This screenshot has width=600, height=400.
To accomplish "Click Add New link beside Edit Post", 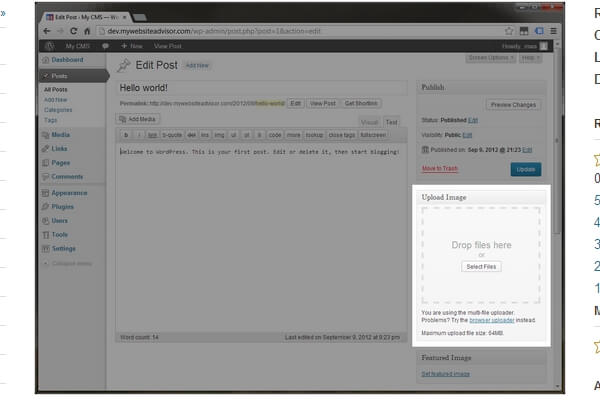I will 197,65.
